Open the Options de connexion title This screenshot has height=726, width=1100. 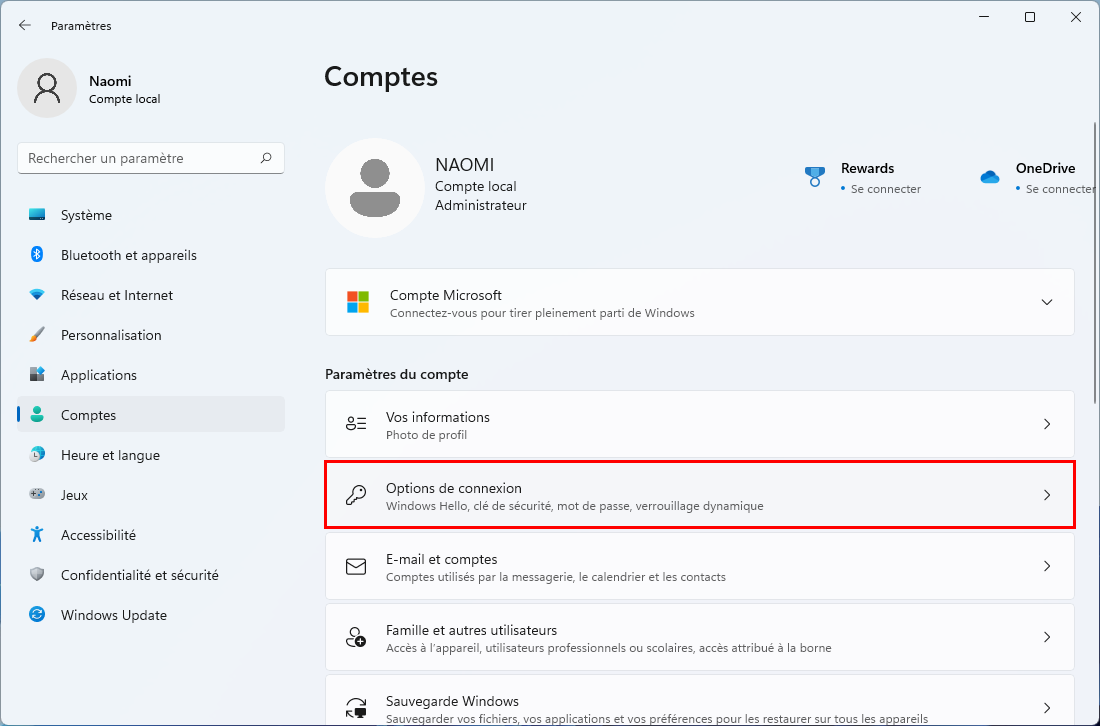coord(454,488)
